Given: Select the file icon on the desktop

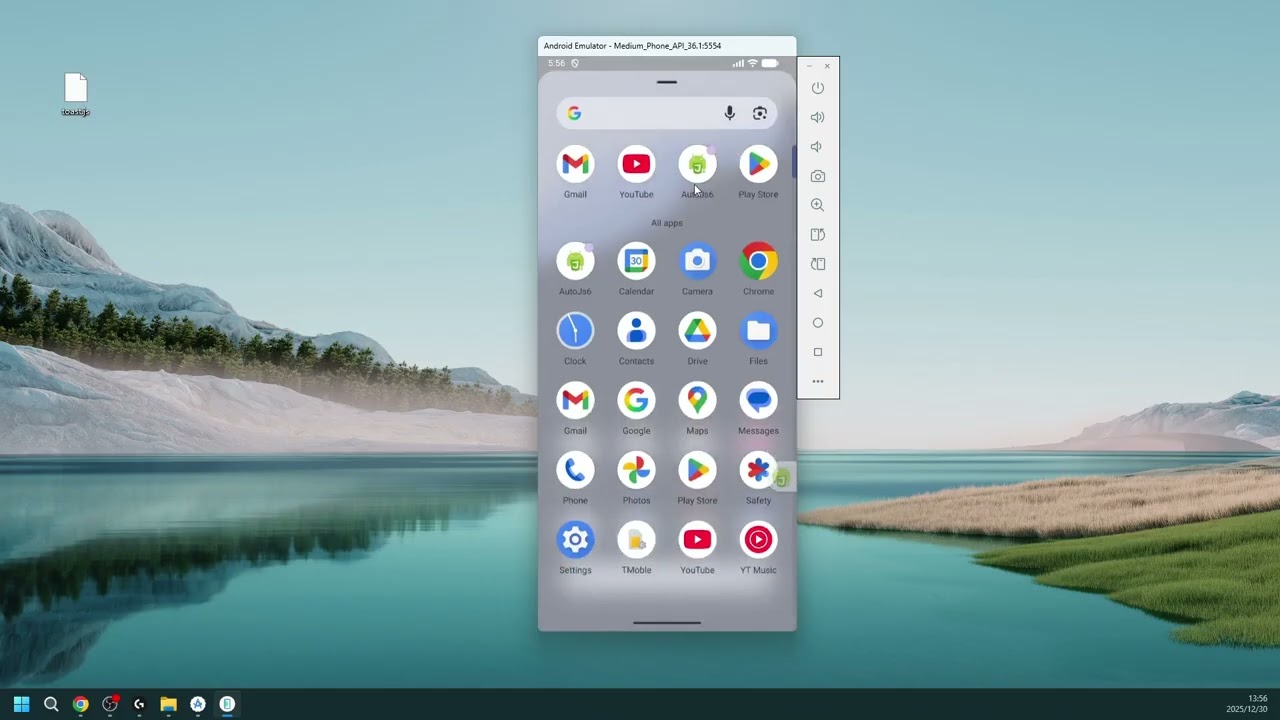Looking at the screenshot, I should click(76, 95).
